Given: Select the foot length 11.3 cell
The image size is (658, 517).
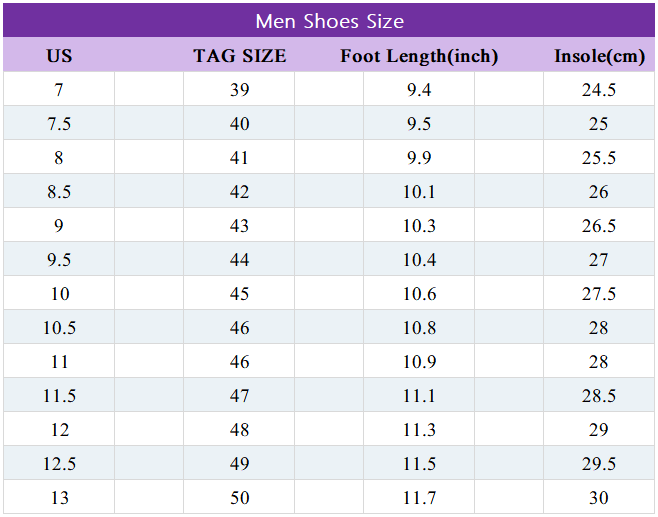Looking at the screenshot, I should (419, 430).
